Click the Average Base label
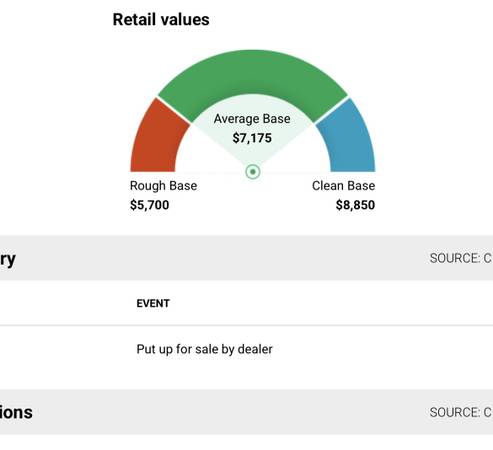The width and height of the screenshot is (493, 450). coord(252,119)
